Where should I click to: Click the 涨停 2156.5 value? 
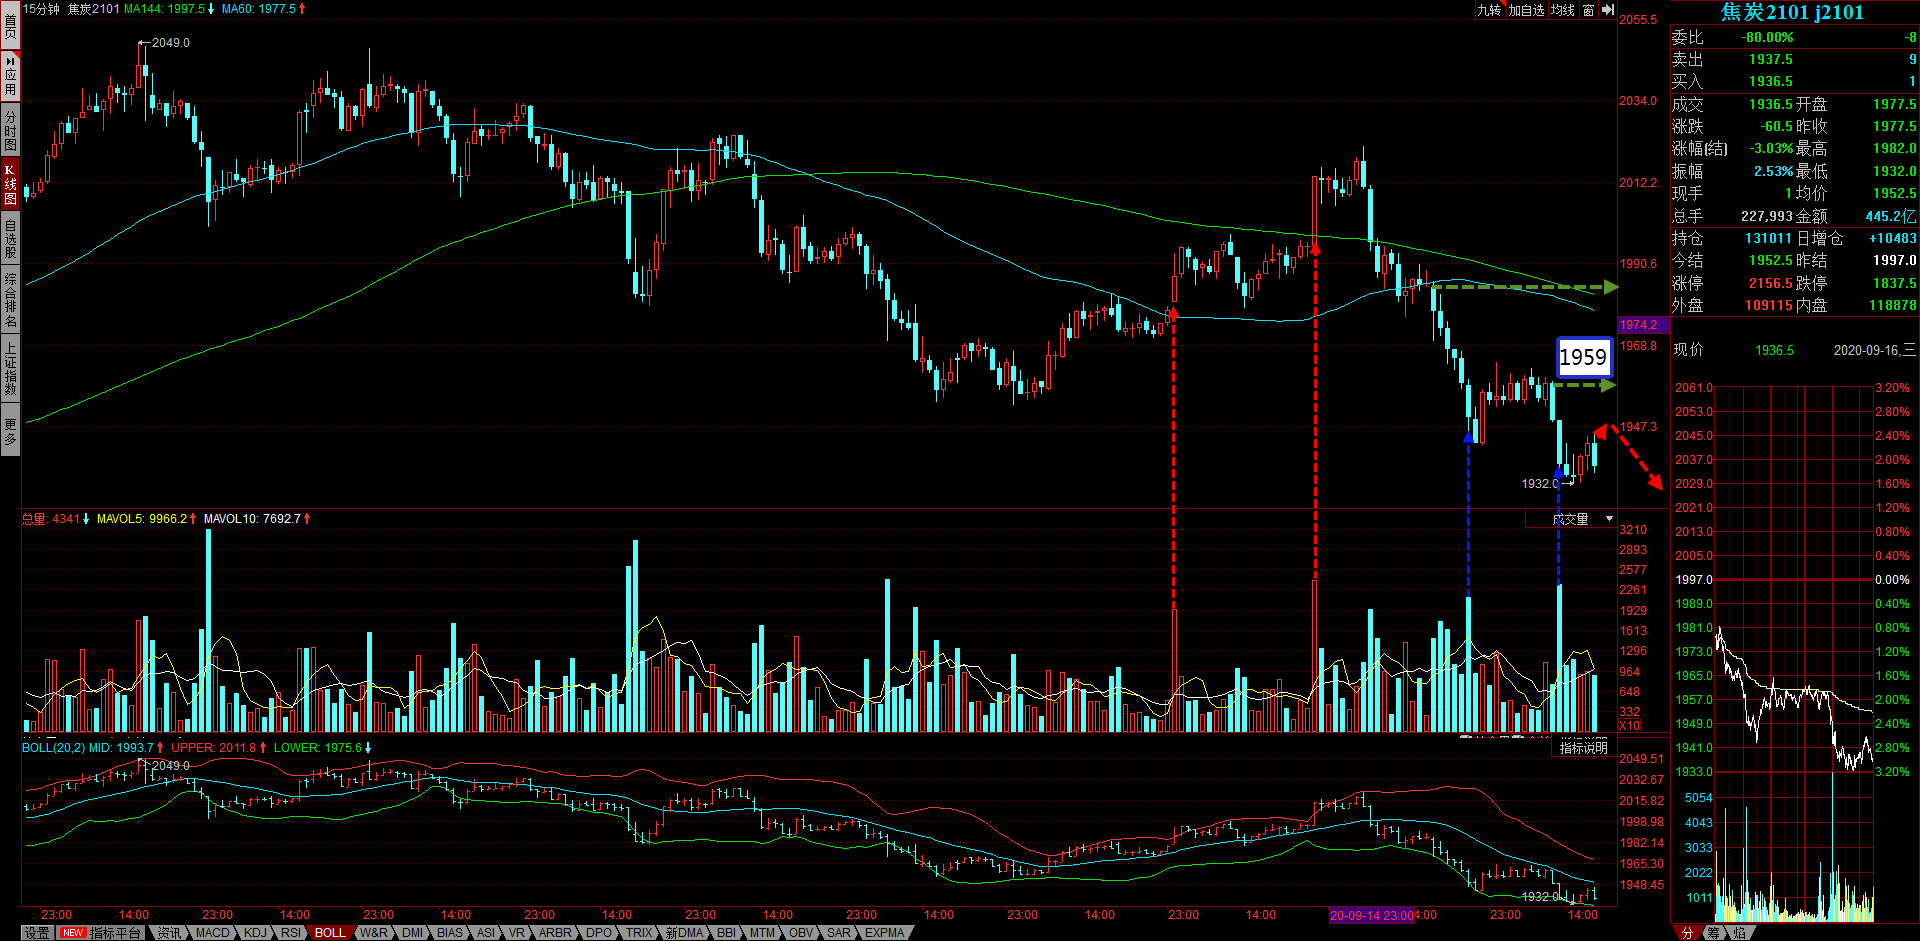click(x=1770, y=283)
